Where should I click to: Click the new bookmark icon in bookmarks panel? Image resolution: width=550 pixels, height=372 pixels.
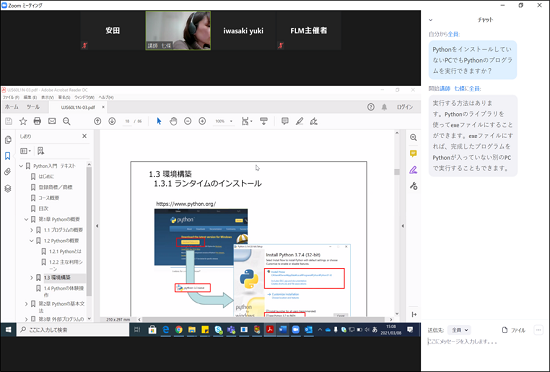coord(41,151)
